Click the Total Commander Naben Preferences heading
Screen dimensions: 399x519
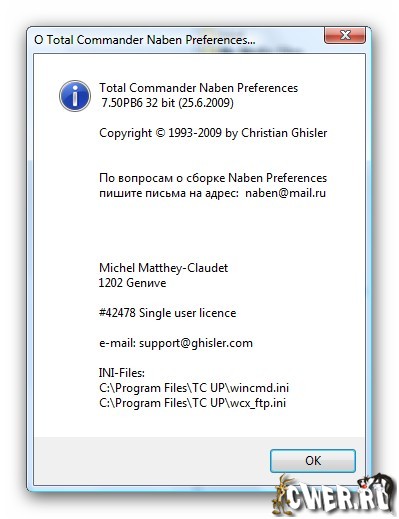click(198, 88)
